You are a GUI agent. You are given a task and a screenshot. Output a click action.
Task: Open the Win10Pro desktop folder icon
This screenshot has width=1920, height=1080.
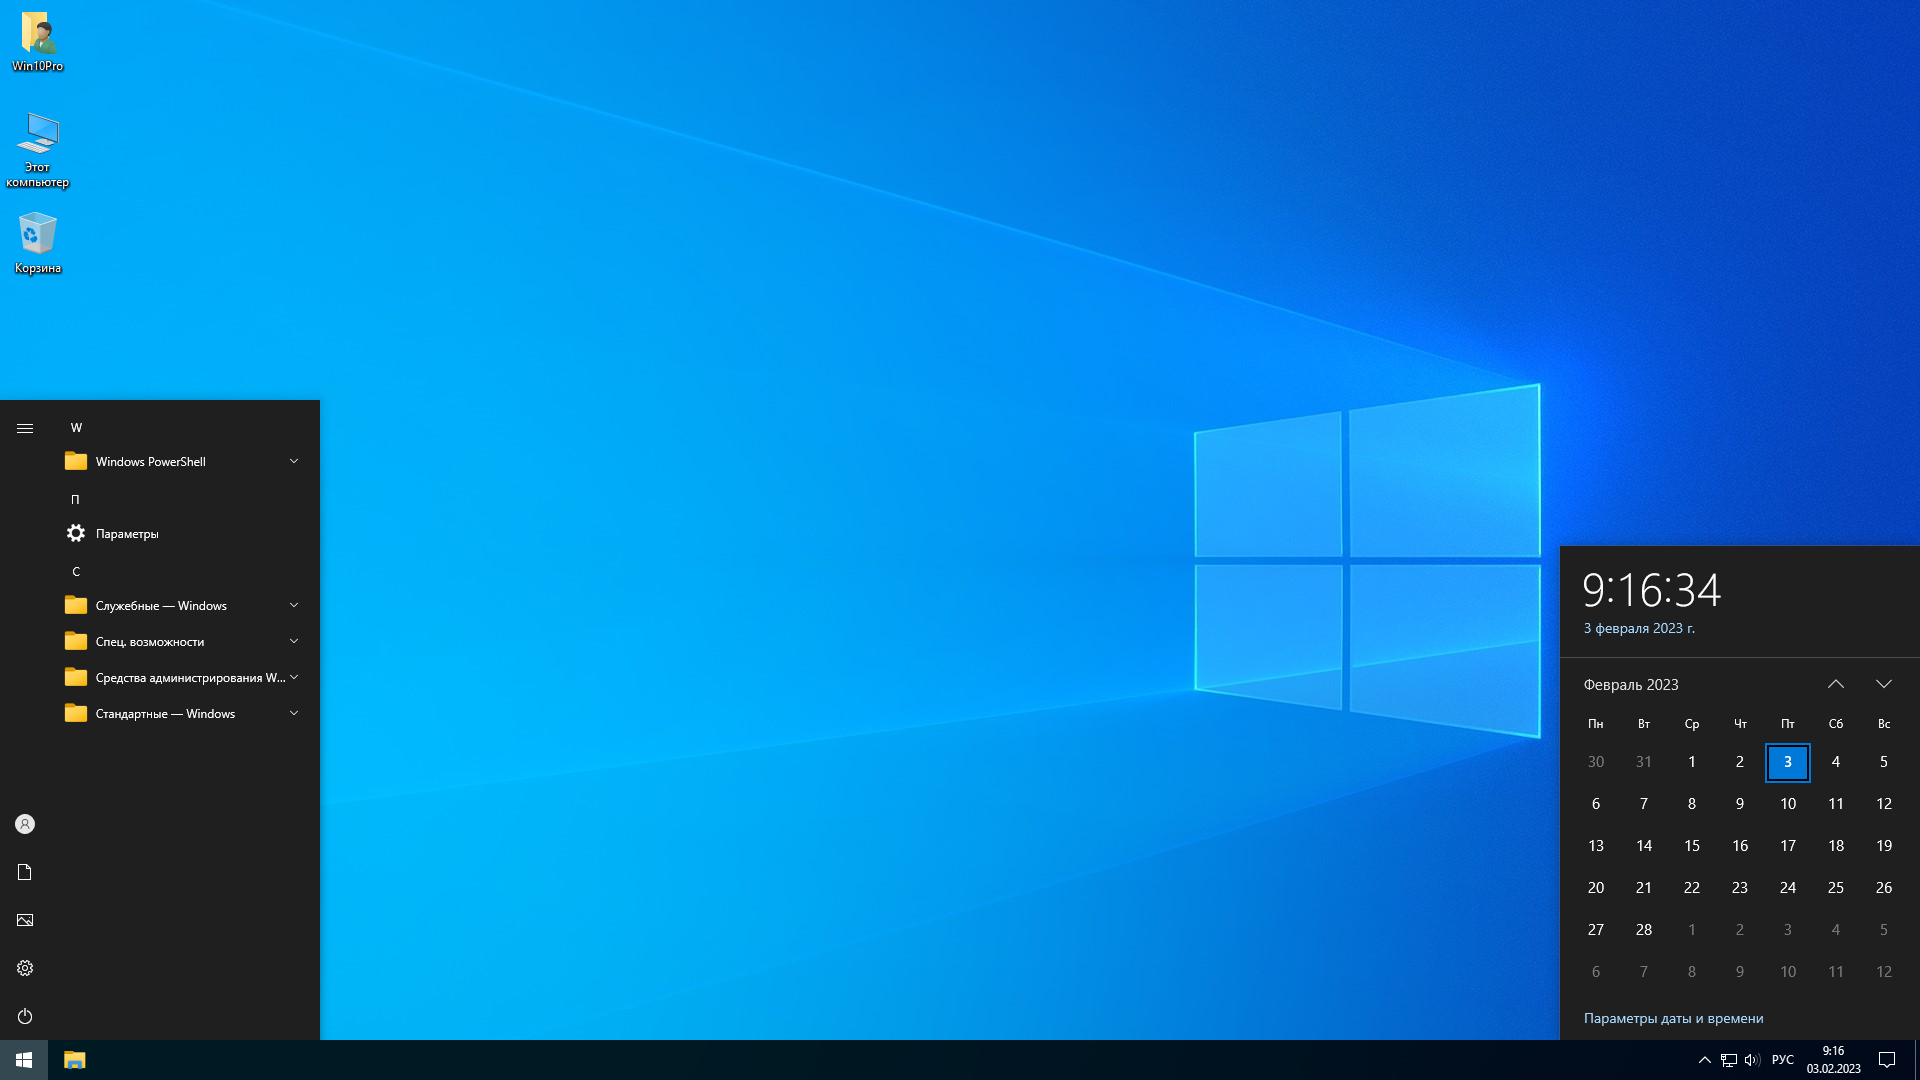[38, 42]
